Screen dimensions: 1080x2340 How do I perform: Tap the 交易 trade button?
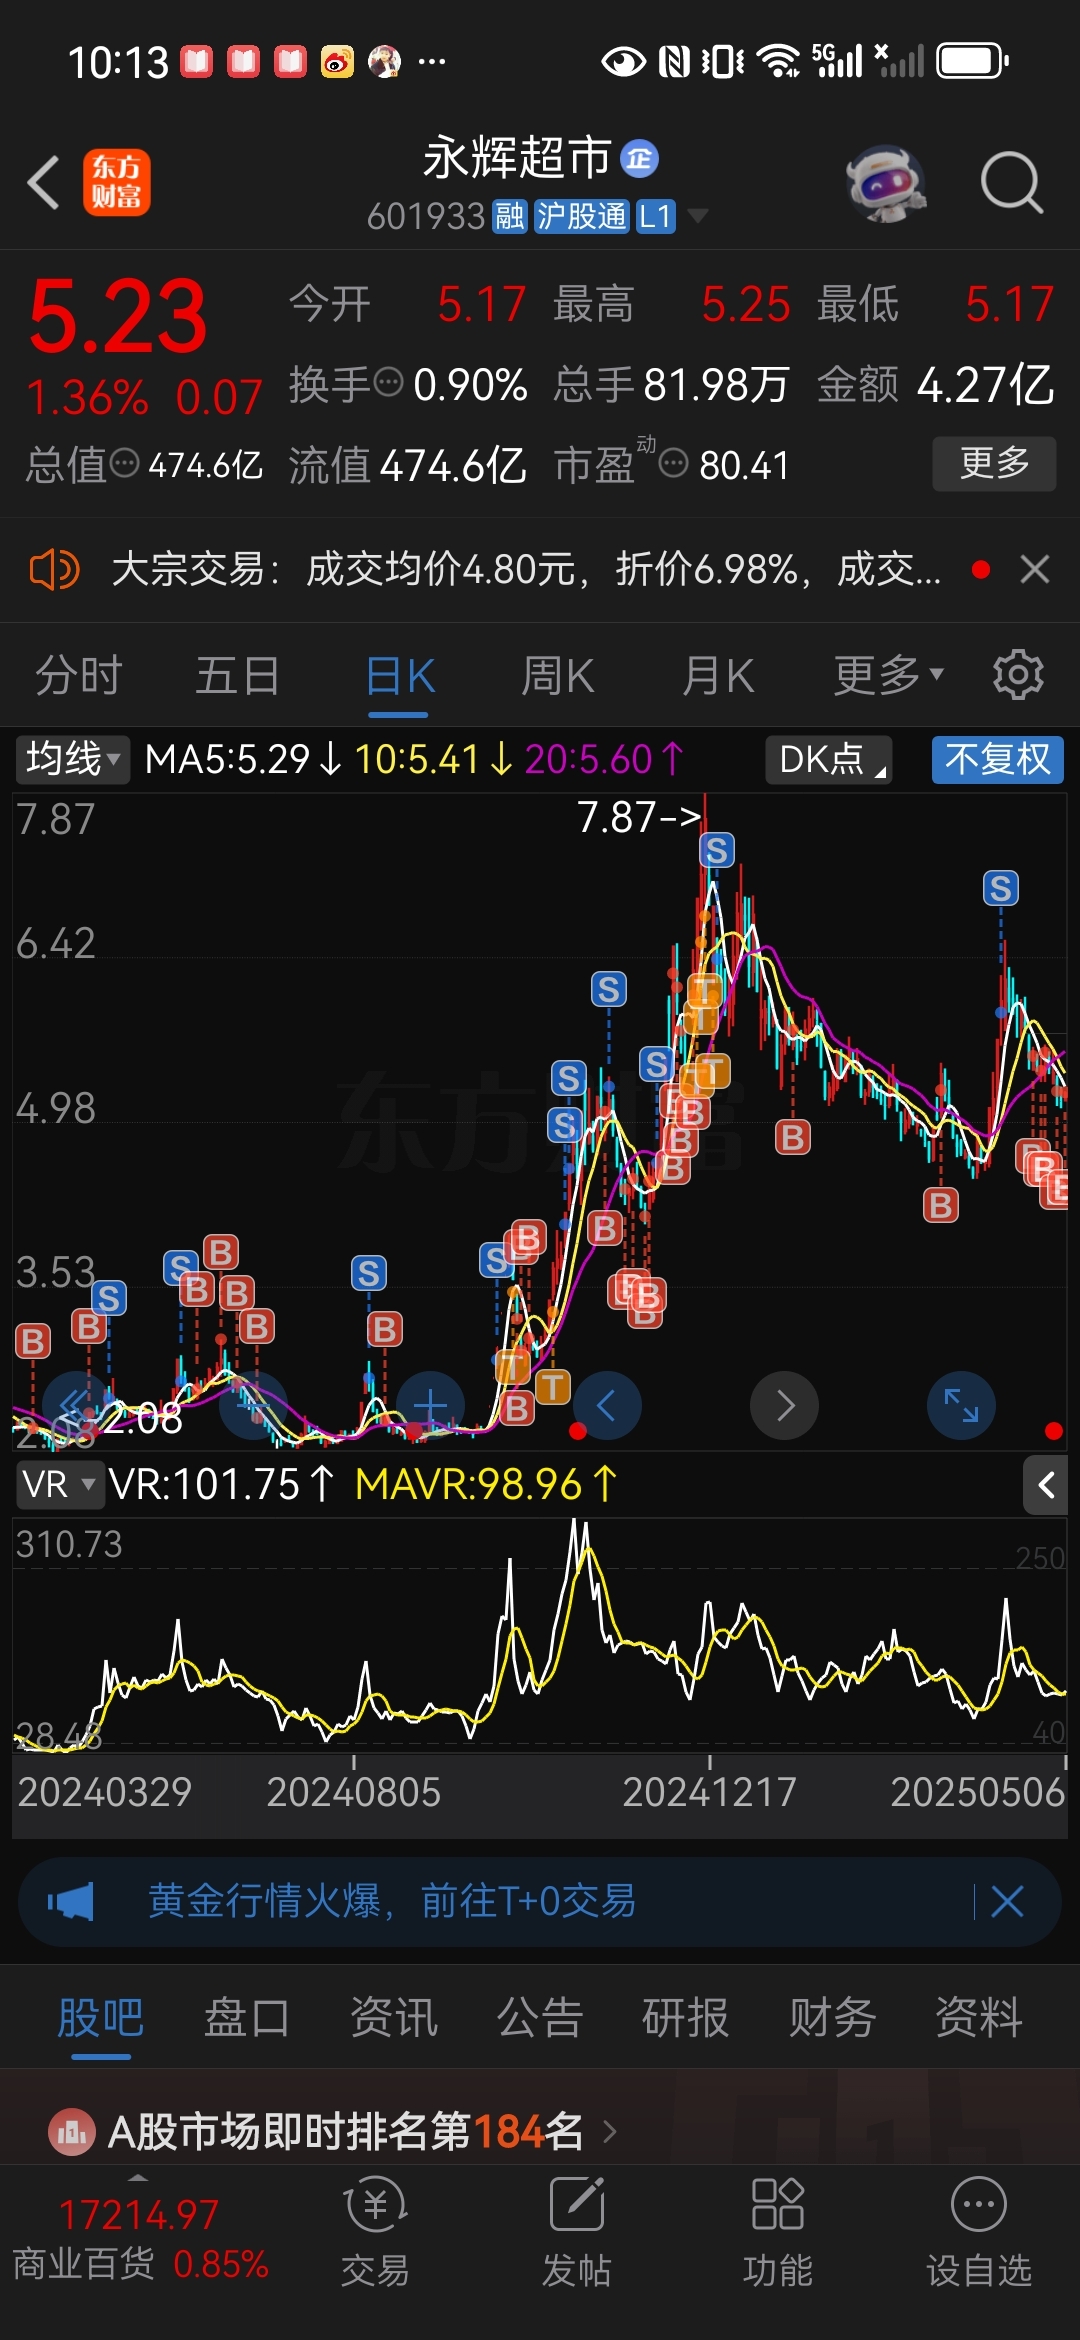375,2232
